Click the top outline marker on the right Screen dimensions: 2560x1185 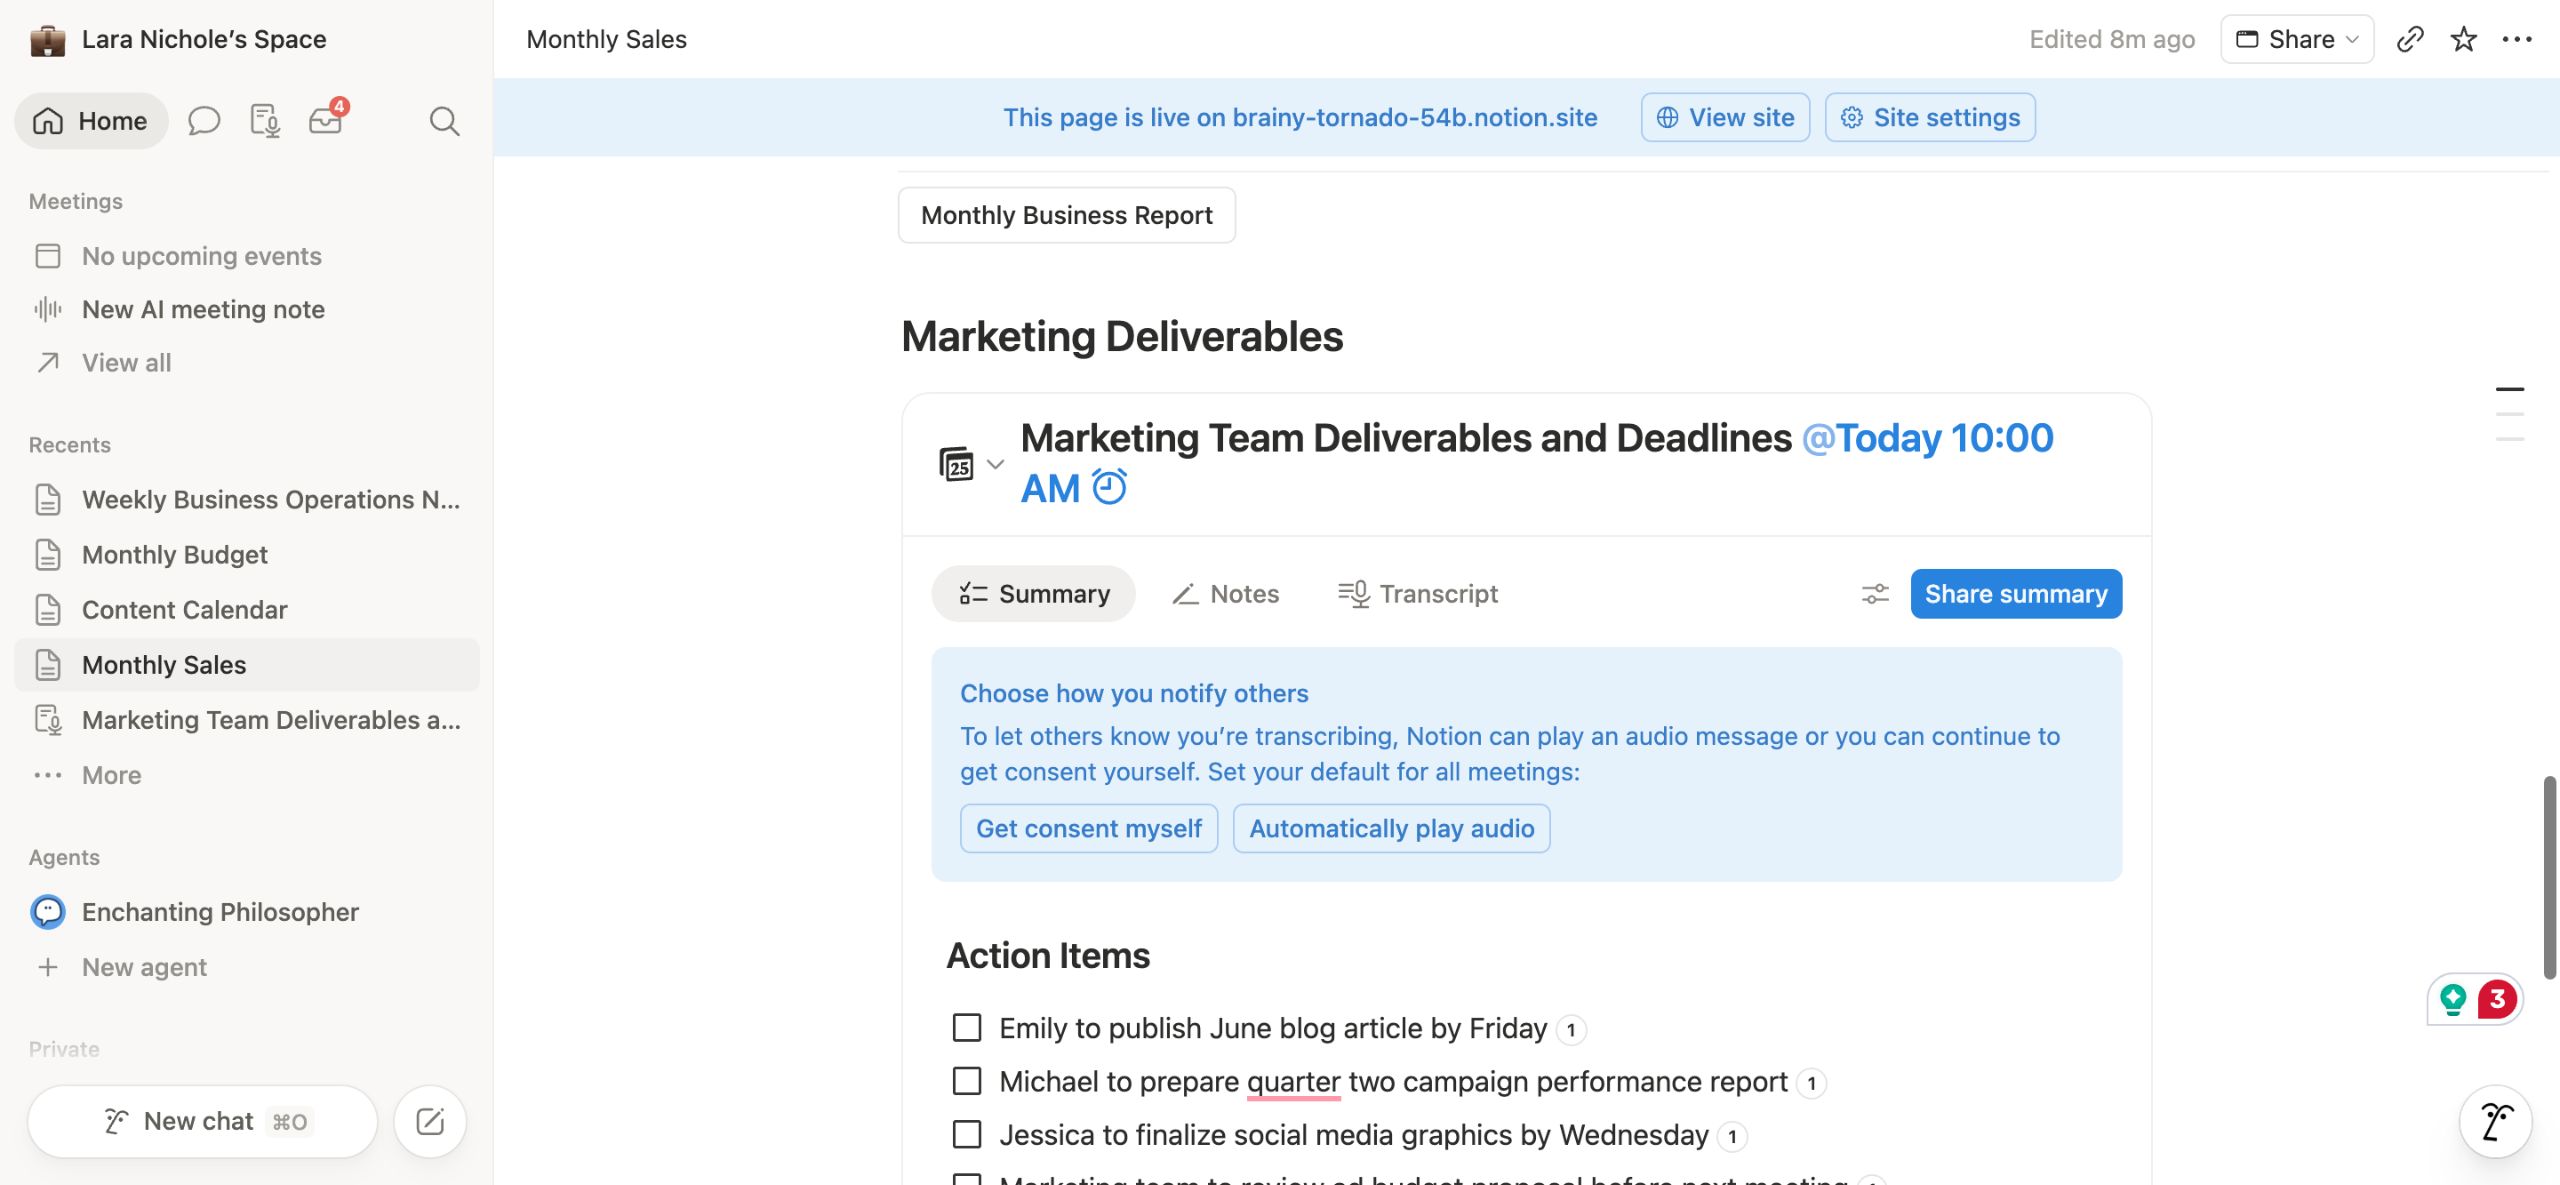click(x=2509, y=389)
